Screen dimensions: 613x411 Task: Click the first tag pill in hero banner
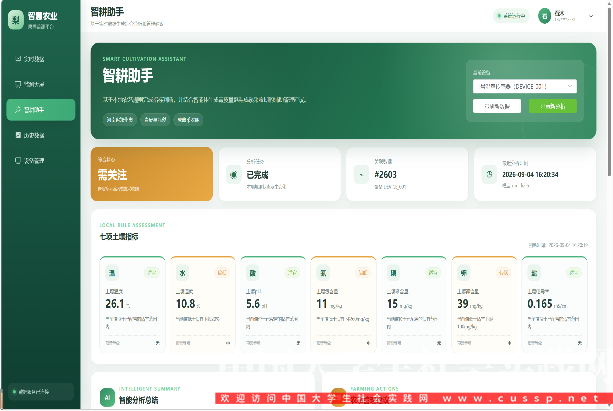pos(120,120)
